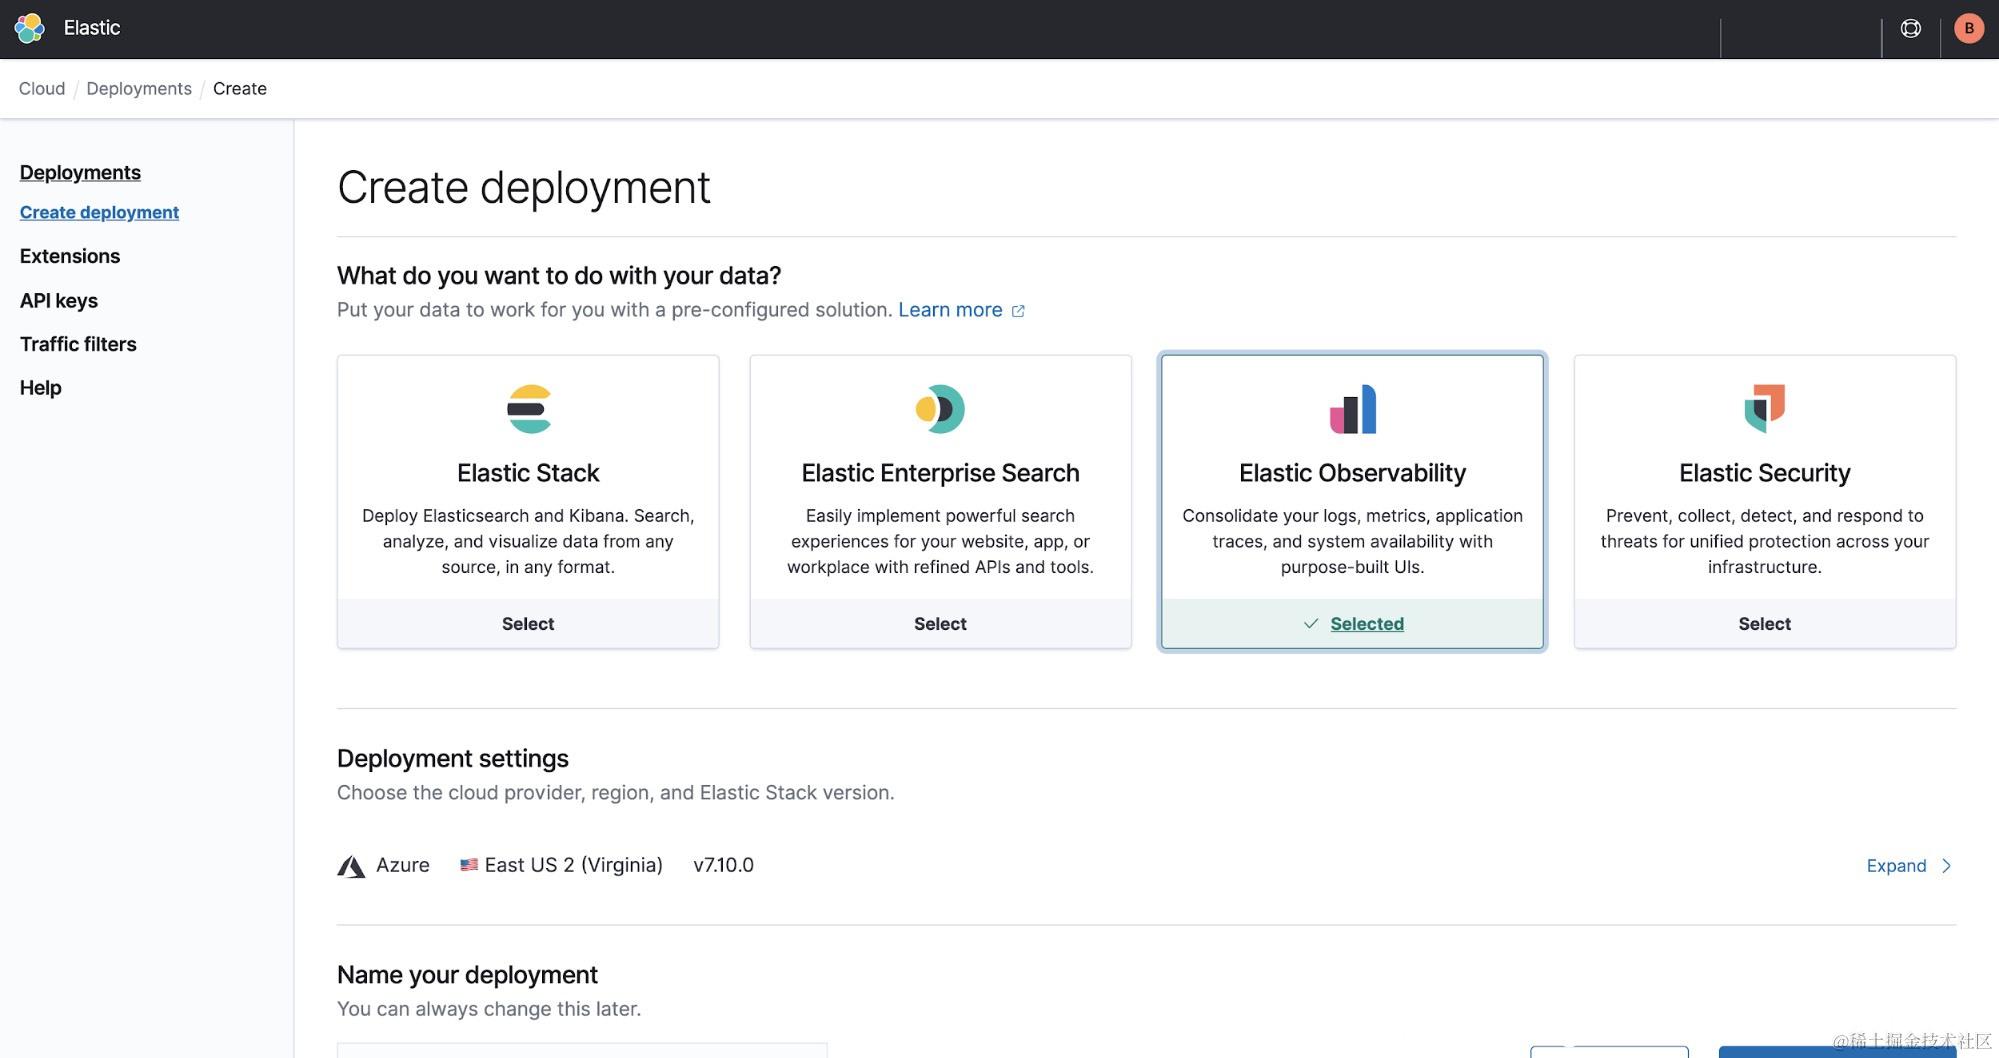Click the Enterprise Search logo icon
This screenshot has height=1058, width=1999.
(940, 409)
